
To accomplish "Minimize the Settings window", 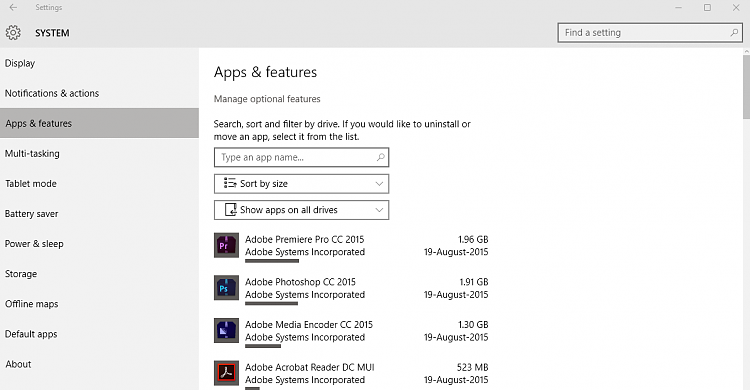I will (678, 8).
